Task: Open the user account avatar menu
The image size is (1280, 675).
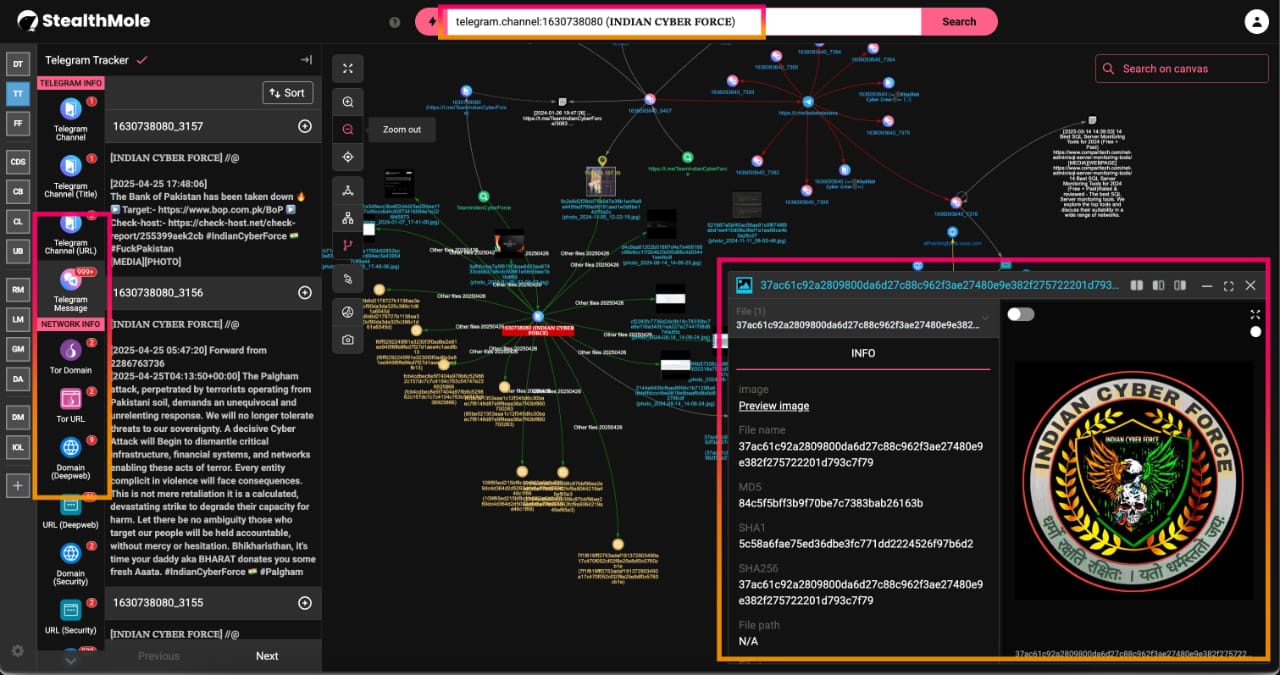Action: pyautogui.click(x=1256, y=21)
